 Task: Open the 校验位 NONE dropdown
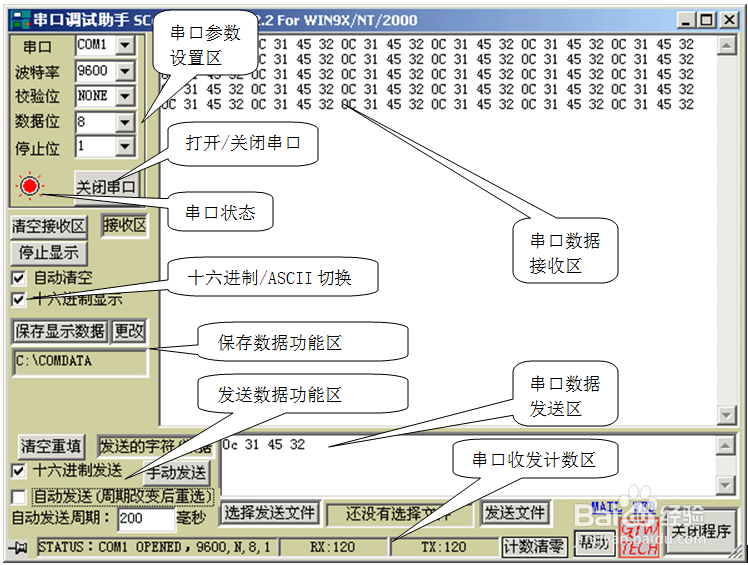tap(125, 96)
